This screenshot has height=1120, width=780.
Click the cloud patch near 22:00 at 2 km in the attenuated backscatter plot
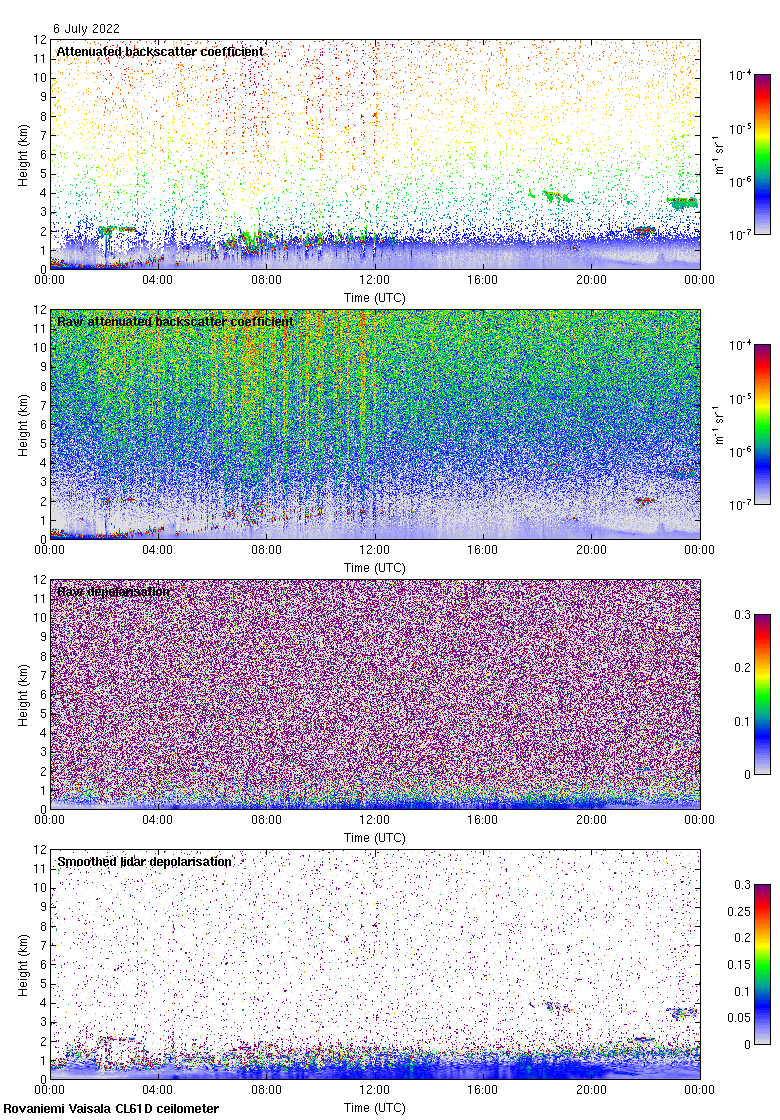tap(645, 230)
